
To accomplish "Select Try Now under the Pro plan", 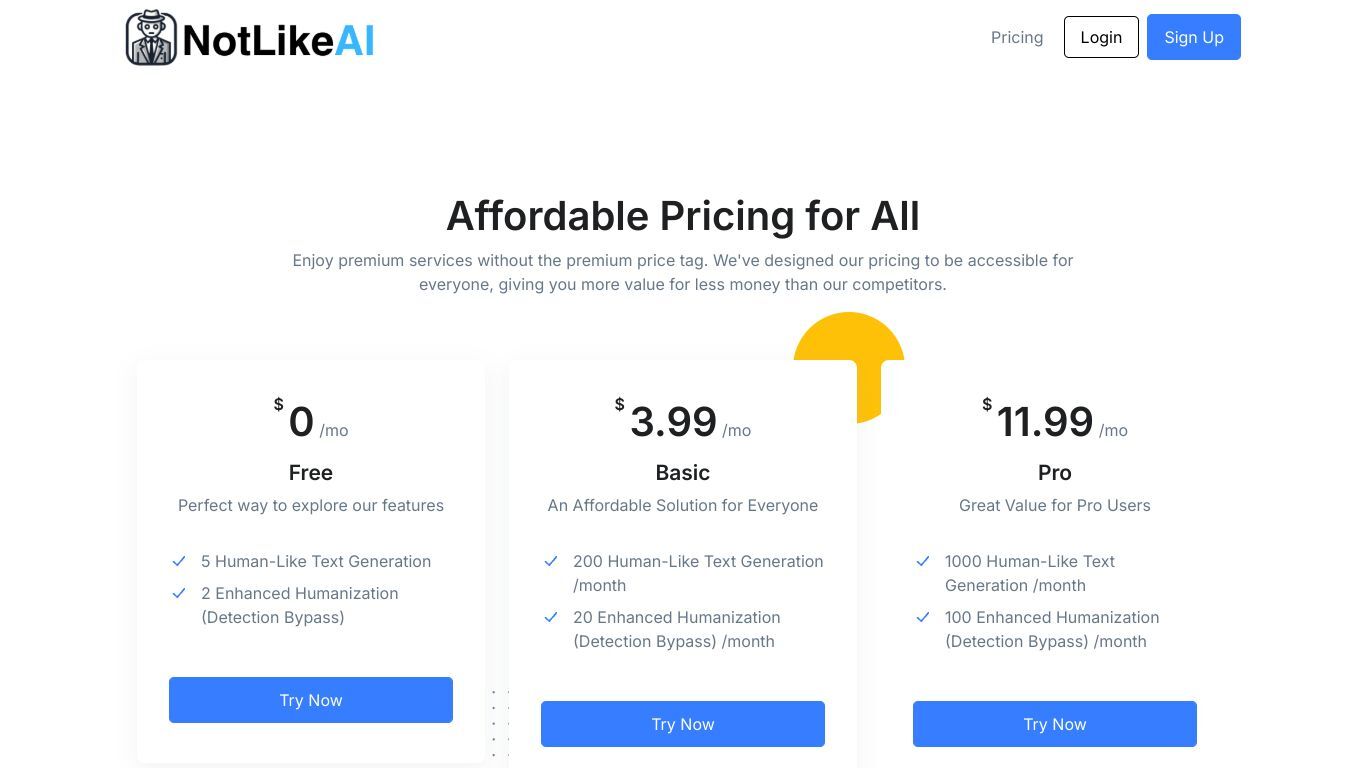I will 1055,724.
